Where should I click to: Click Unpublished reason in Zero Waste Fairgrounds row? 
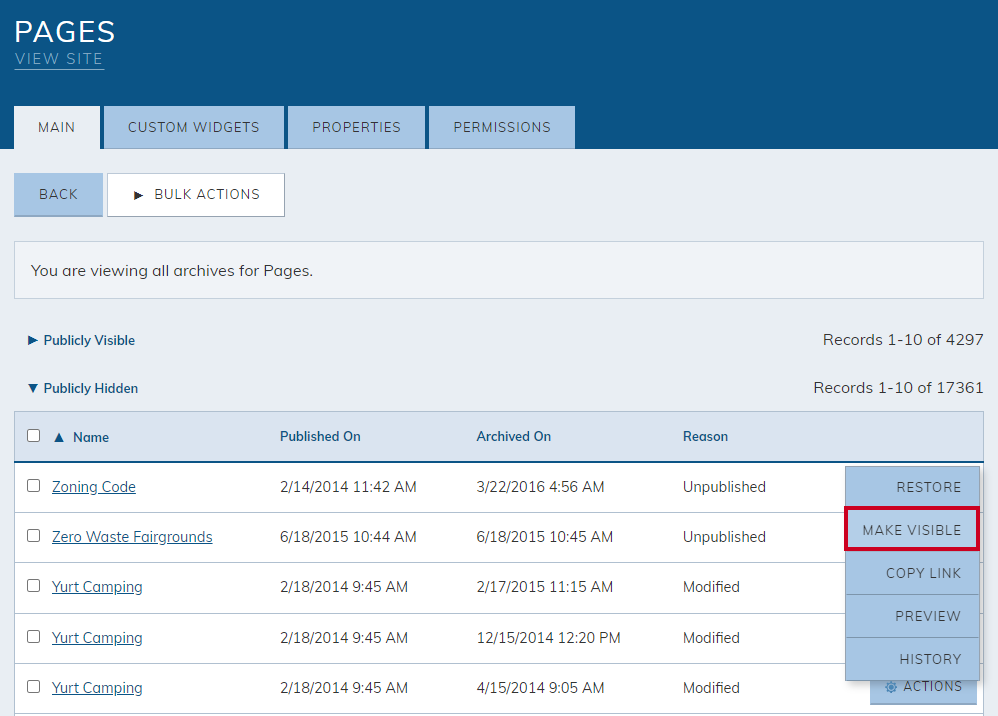coord(724,537)
